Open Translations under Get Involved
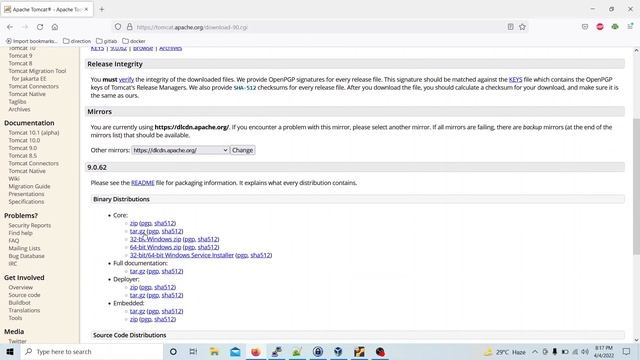 point(24,310)
